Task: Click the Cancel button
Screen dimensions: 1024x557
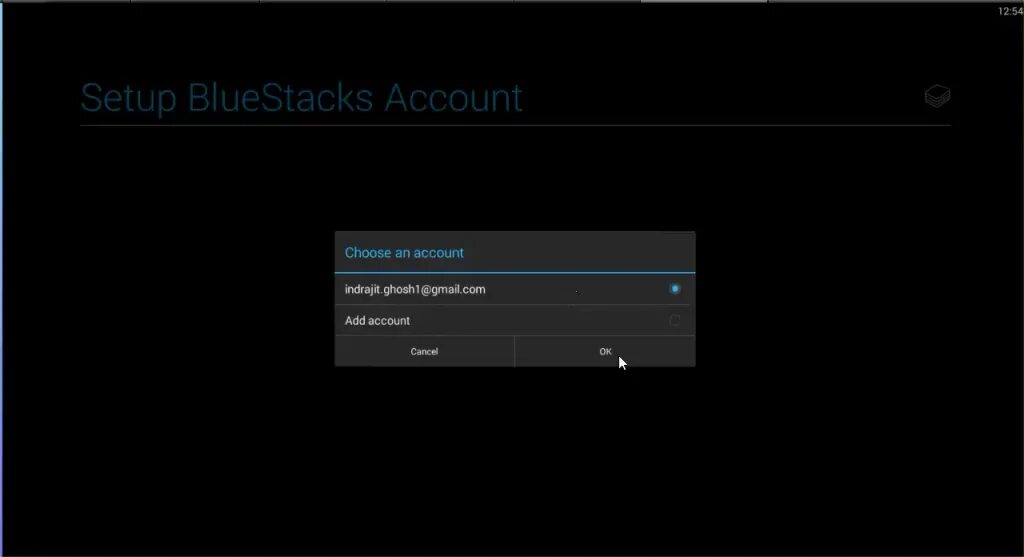Action: point(424,351)
